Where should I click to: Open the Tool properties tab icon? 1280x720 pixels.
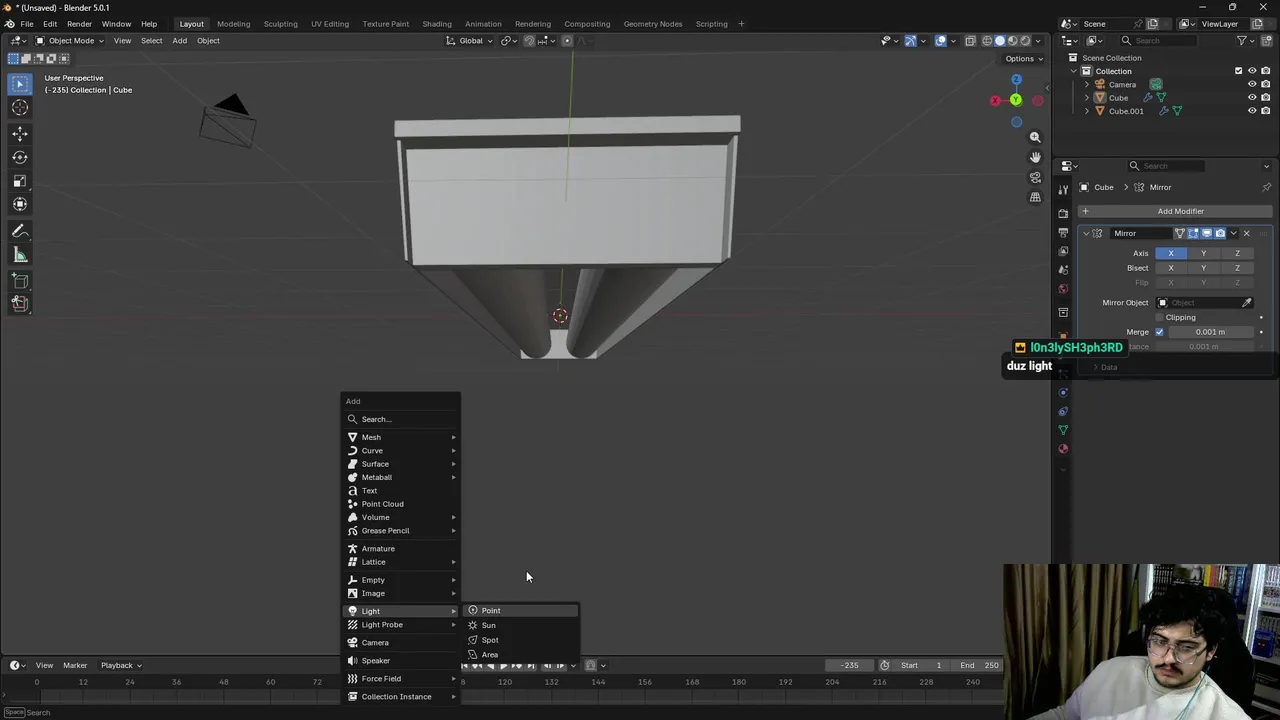click(1063, 190)
